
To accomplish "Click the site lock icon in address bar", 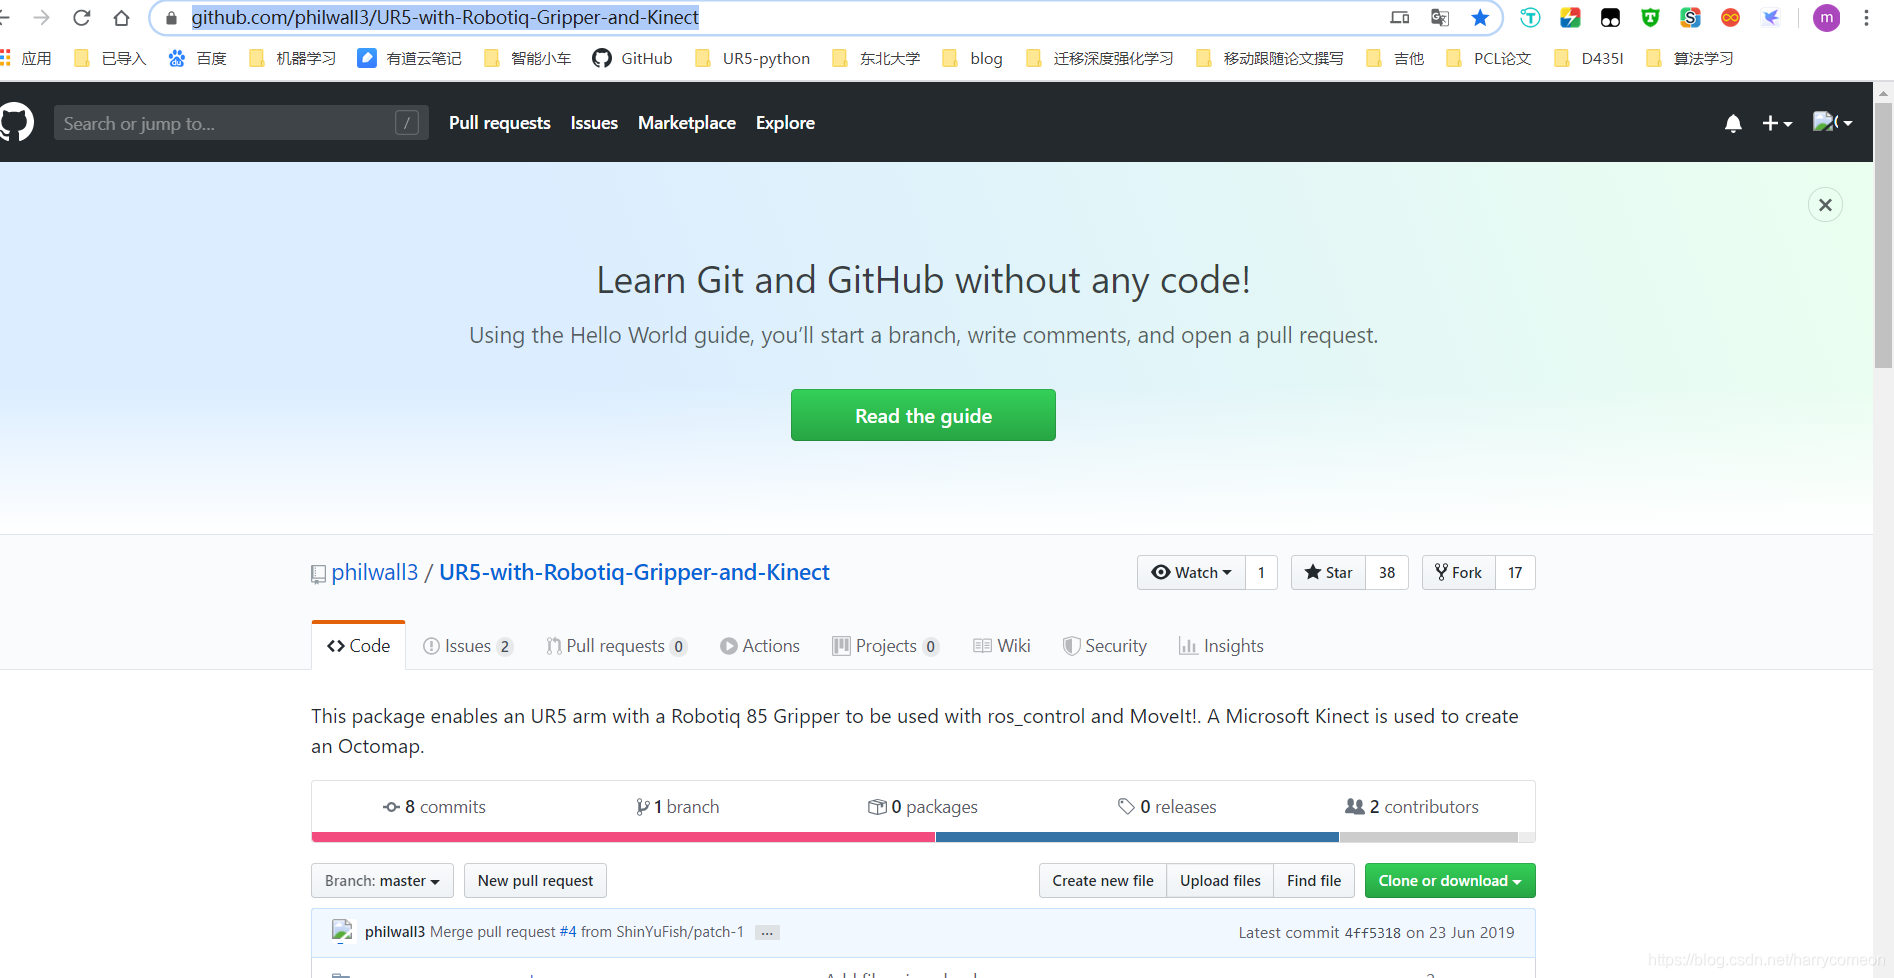I will tap(171, 18).
